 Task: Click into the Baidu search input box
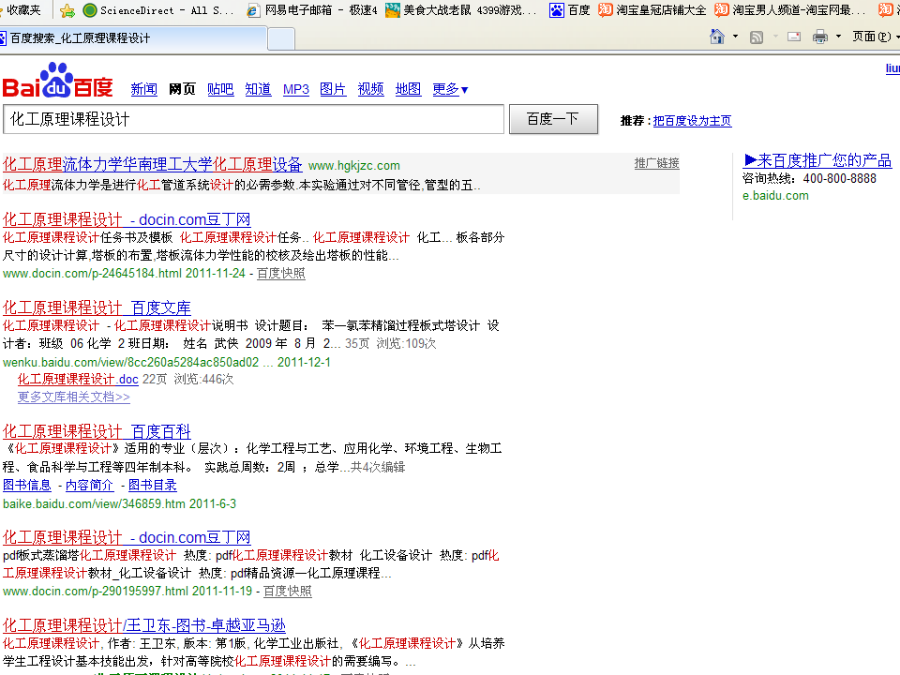253,119
